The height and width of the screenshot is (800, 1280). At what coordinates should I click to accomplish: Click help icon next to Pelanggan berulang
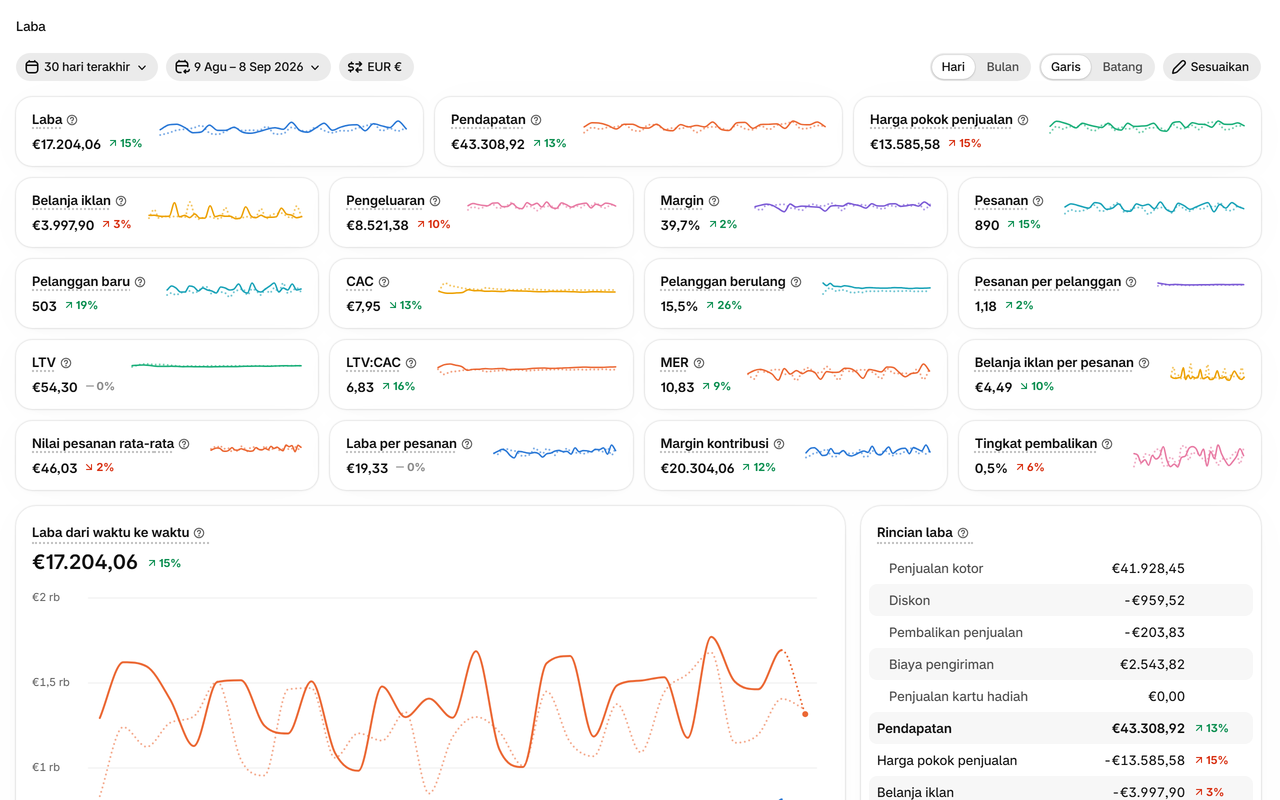[796, 282]
